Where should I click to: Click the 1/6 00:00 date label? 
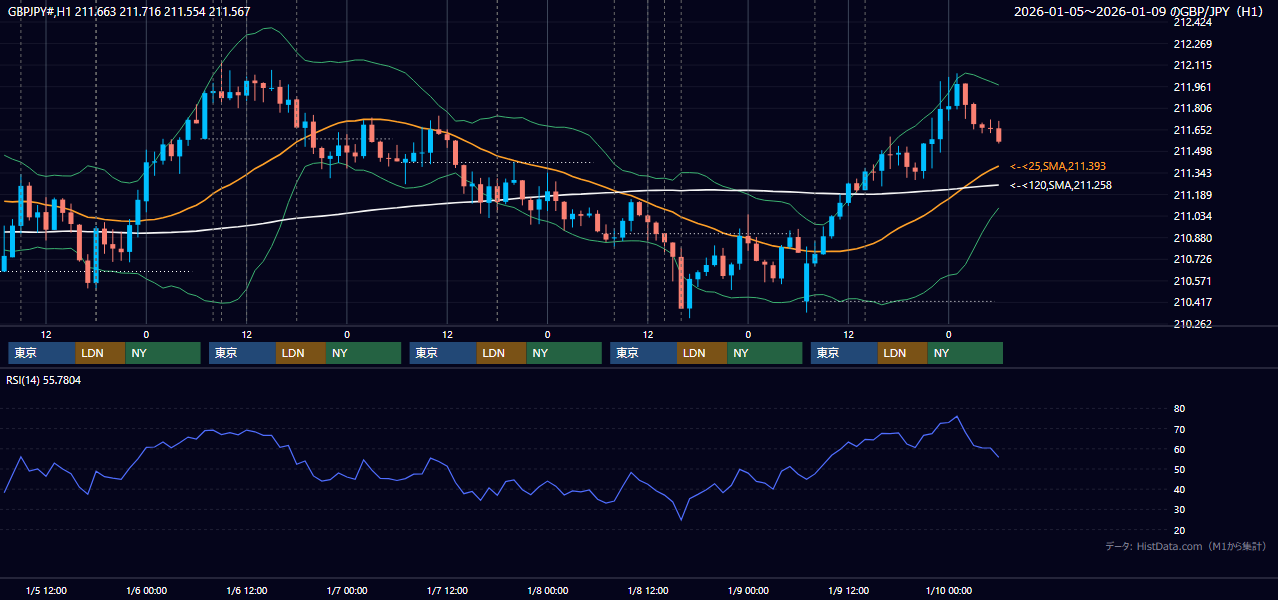click(146, 591)
